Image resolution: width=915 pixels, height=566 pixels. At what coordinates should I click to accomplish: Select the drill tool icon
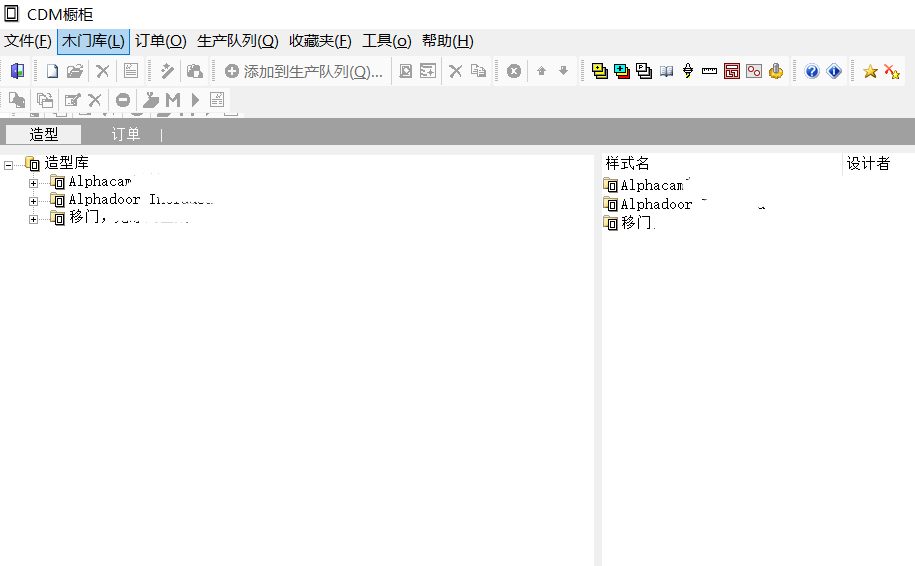click(688, 71)
